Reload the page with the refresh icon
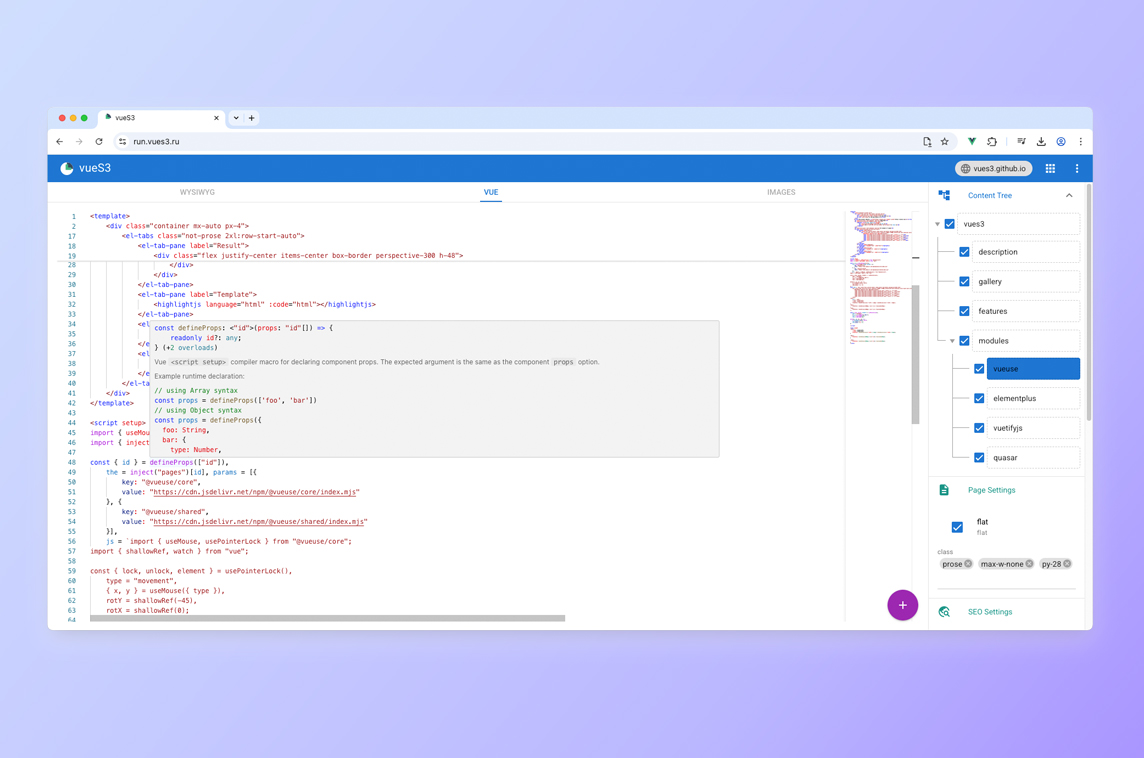Image resolution: width=1144 pixels, height=758 pixels. 99,142
